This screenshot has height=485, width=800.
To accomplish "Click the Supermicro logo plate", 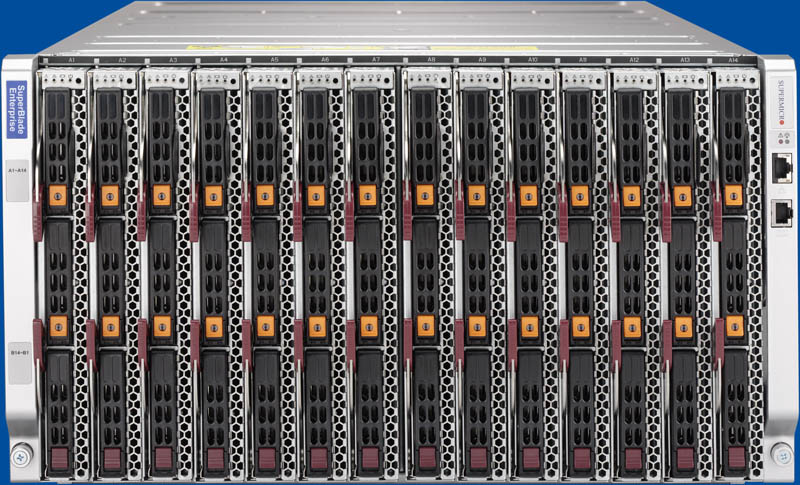I will point(782,102).
